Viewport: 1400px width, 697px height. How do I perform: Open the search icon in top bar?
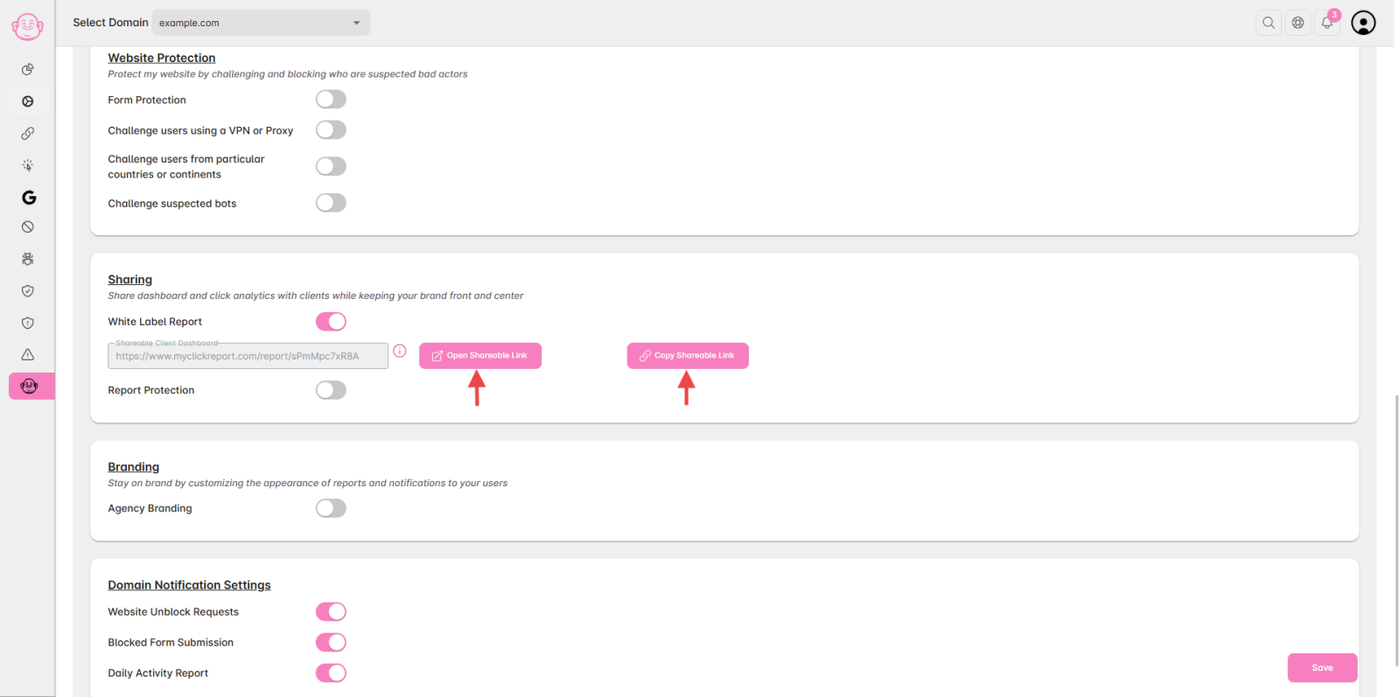point(1268,22)
